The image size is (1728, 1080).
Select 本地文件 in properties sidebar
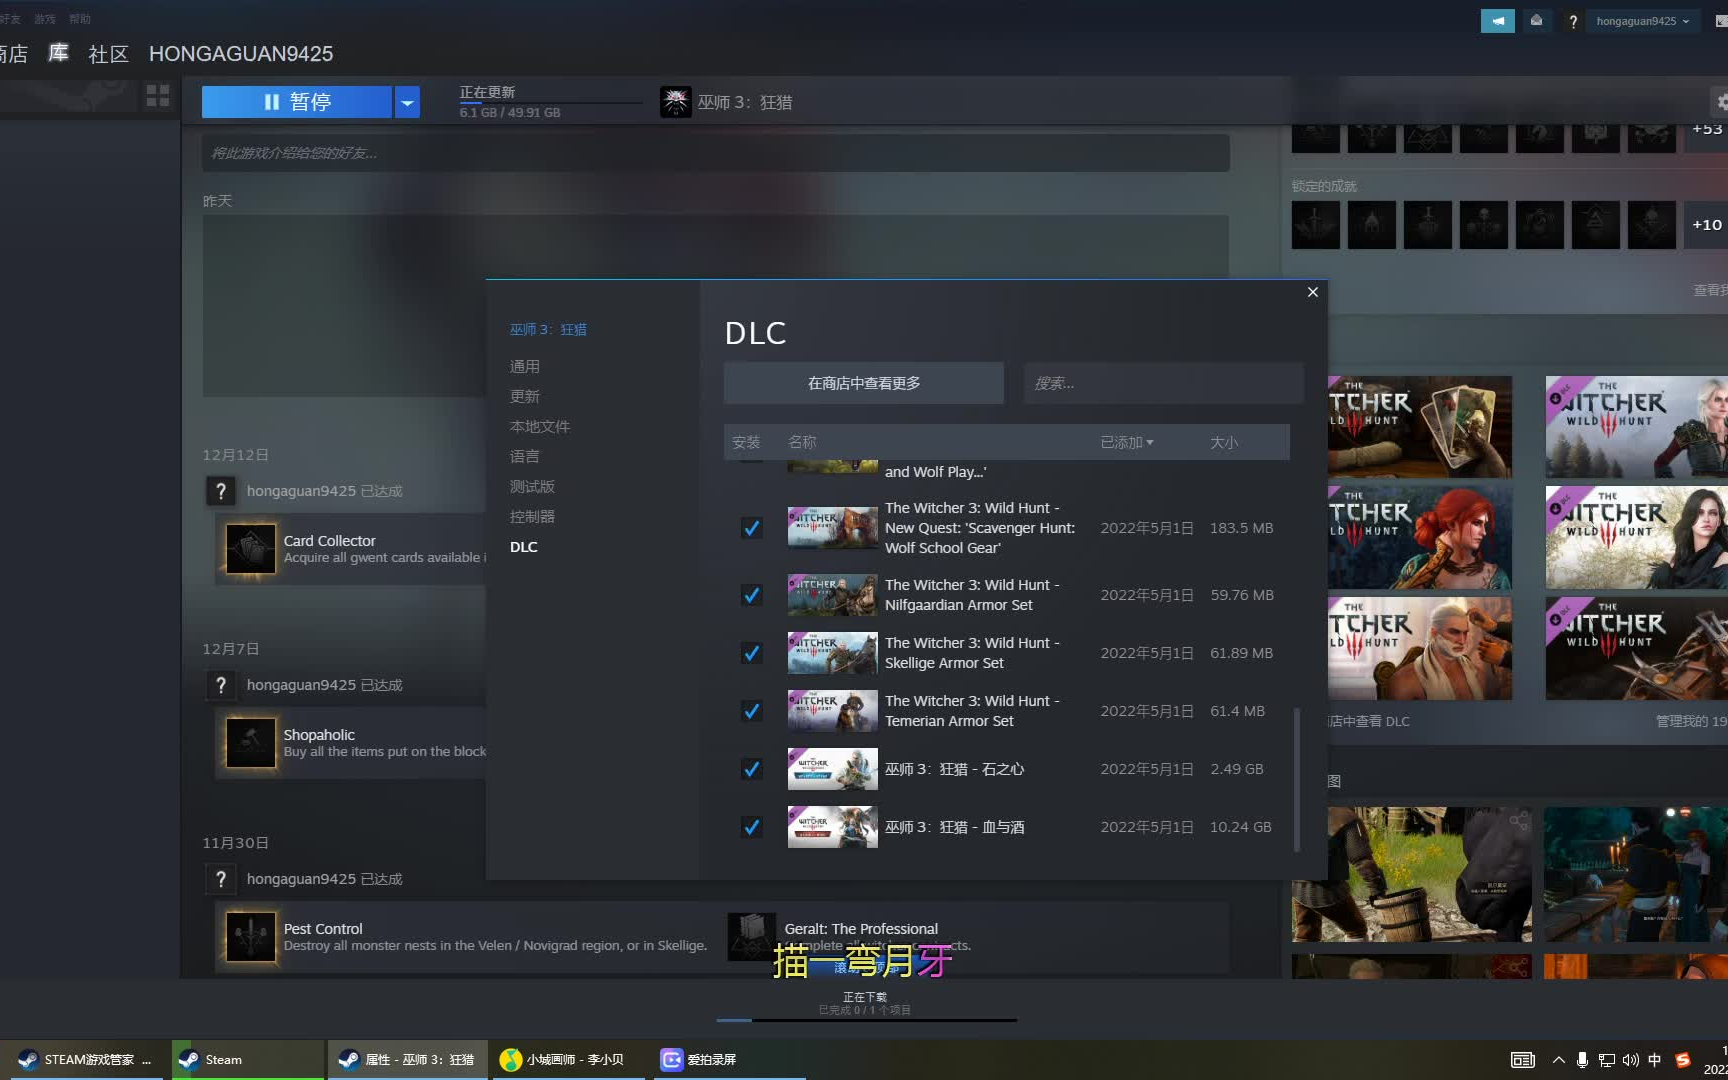(x=540, y=427)
